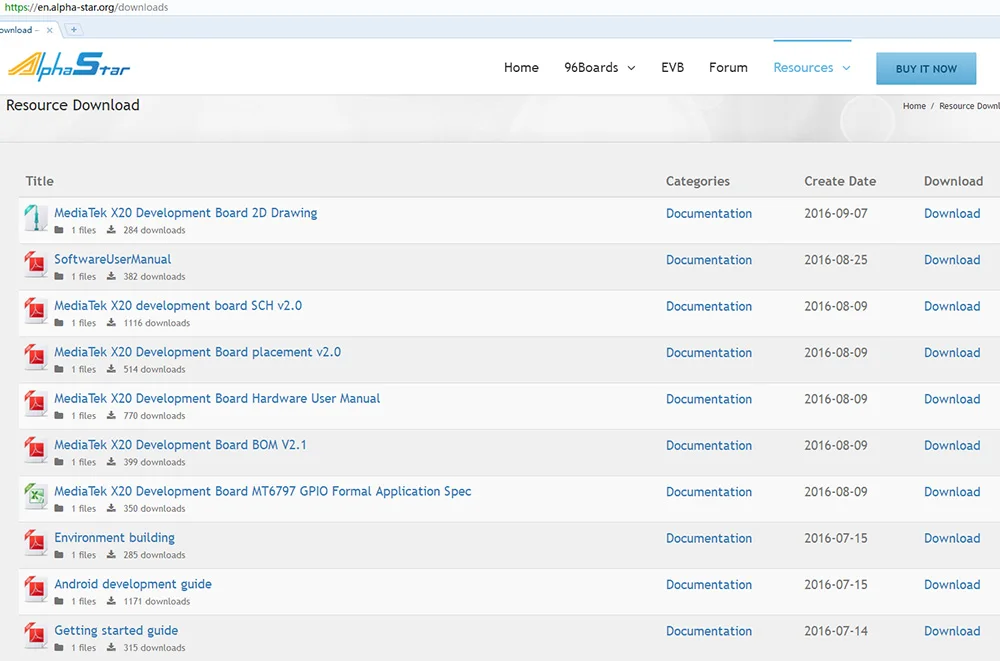Open the Environment building title link
The height and width of the screenshot is (661, 1000).
(x=114, y=538)
